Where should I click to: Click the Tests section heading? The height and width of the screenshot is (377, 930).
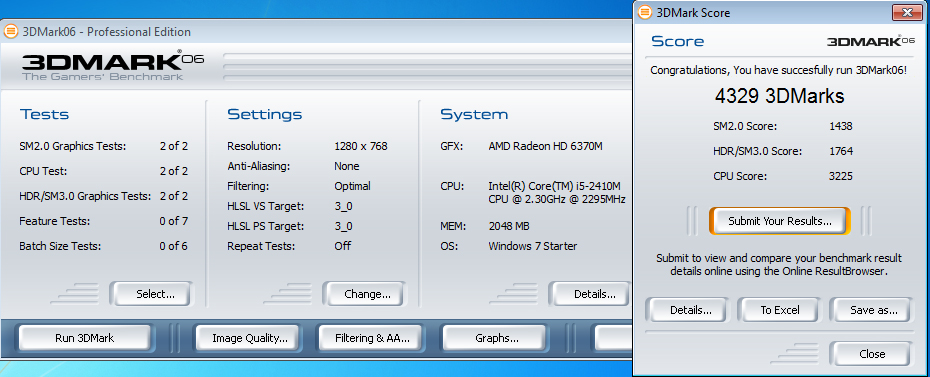pyautogui.click(x=44, y=114)
